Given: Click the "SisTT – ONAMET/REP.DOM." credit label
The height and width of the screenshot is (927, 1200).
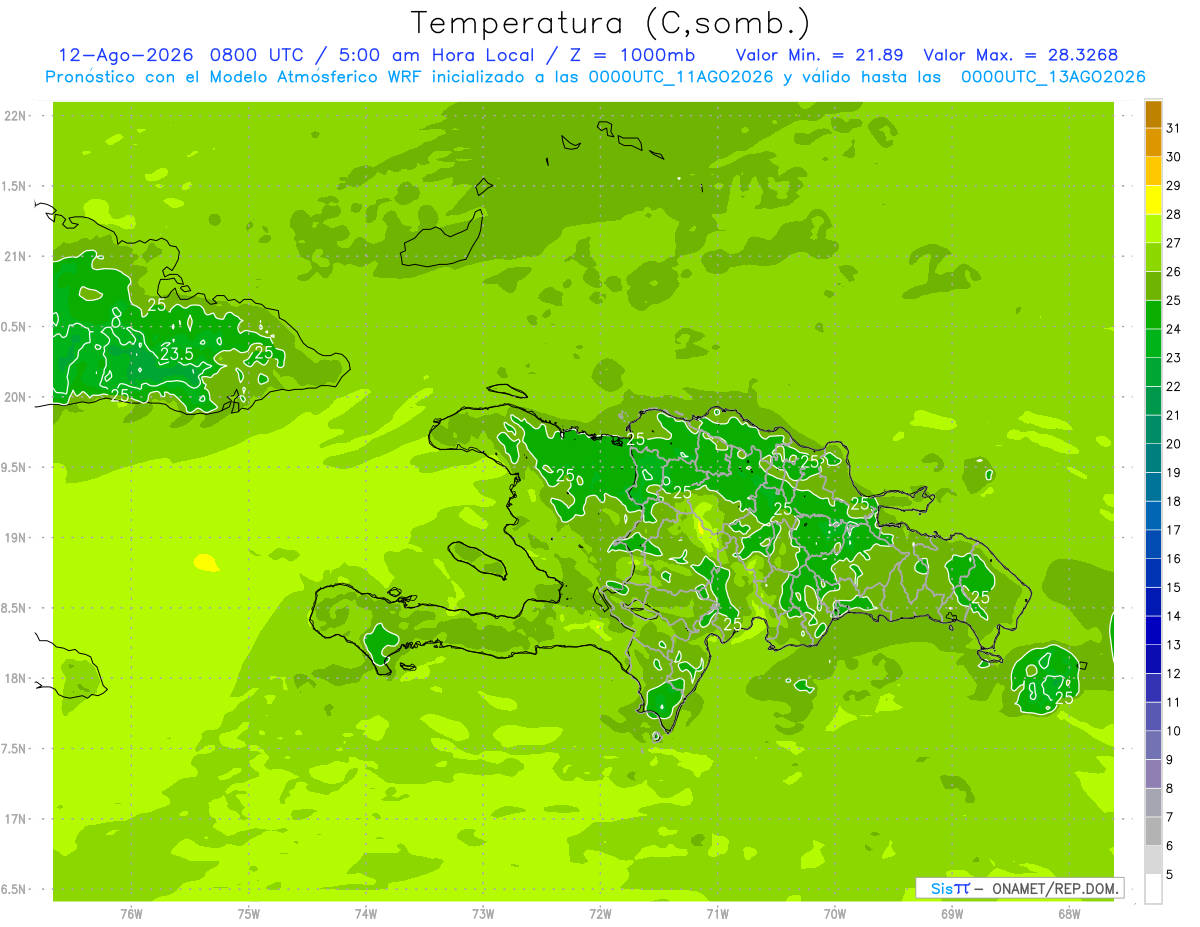Looking at the screenshot, I should coord(1020,888).
